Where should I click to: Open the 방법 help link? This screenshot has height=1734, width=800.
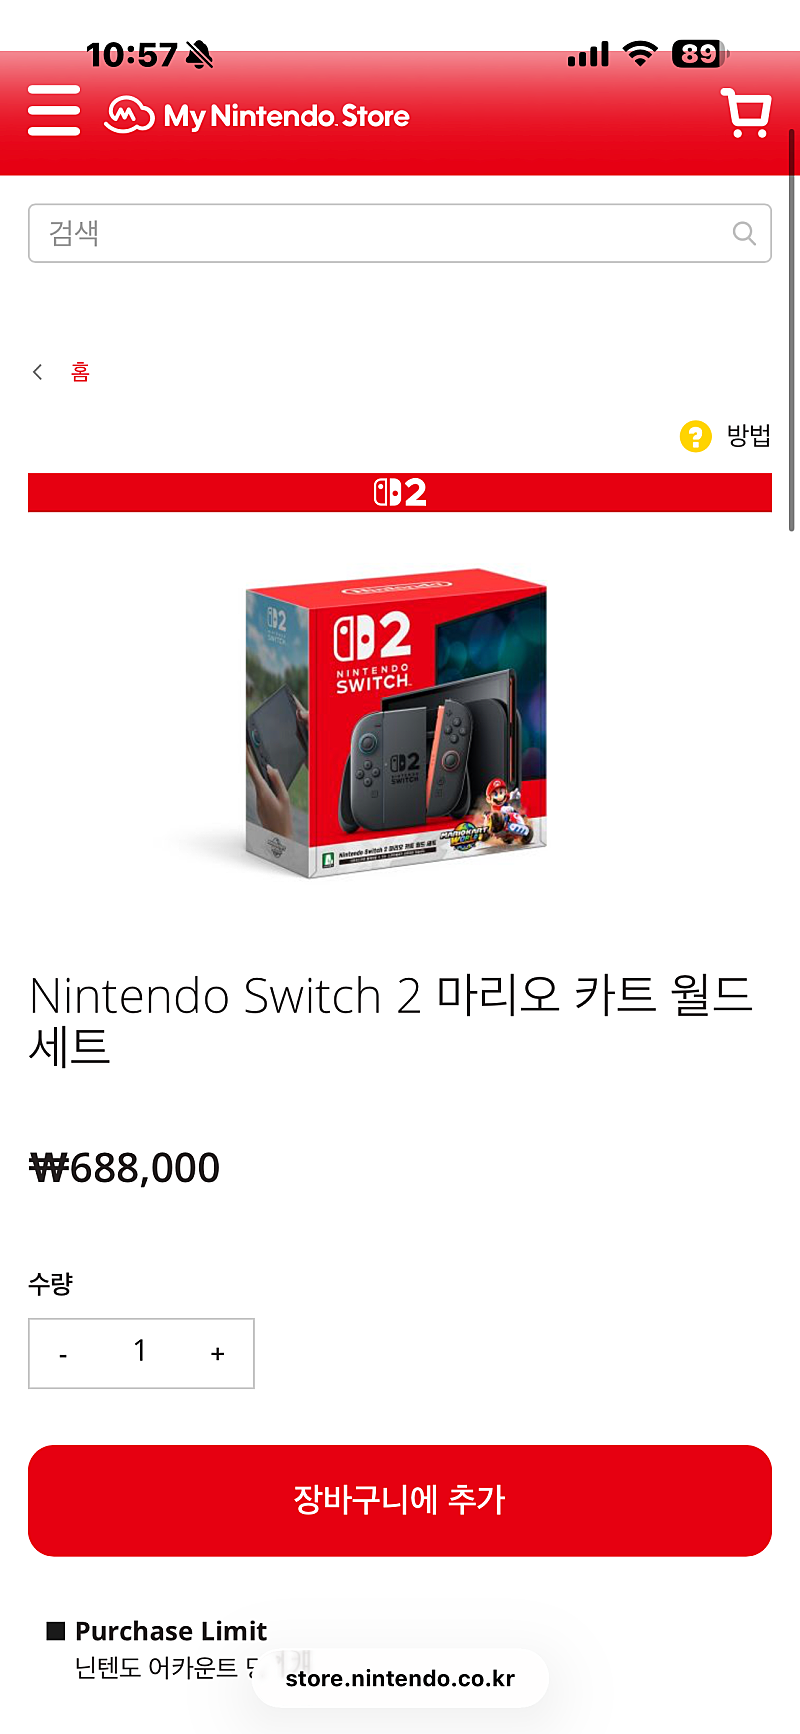(x=748, y=436)
